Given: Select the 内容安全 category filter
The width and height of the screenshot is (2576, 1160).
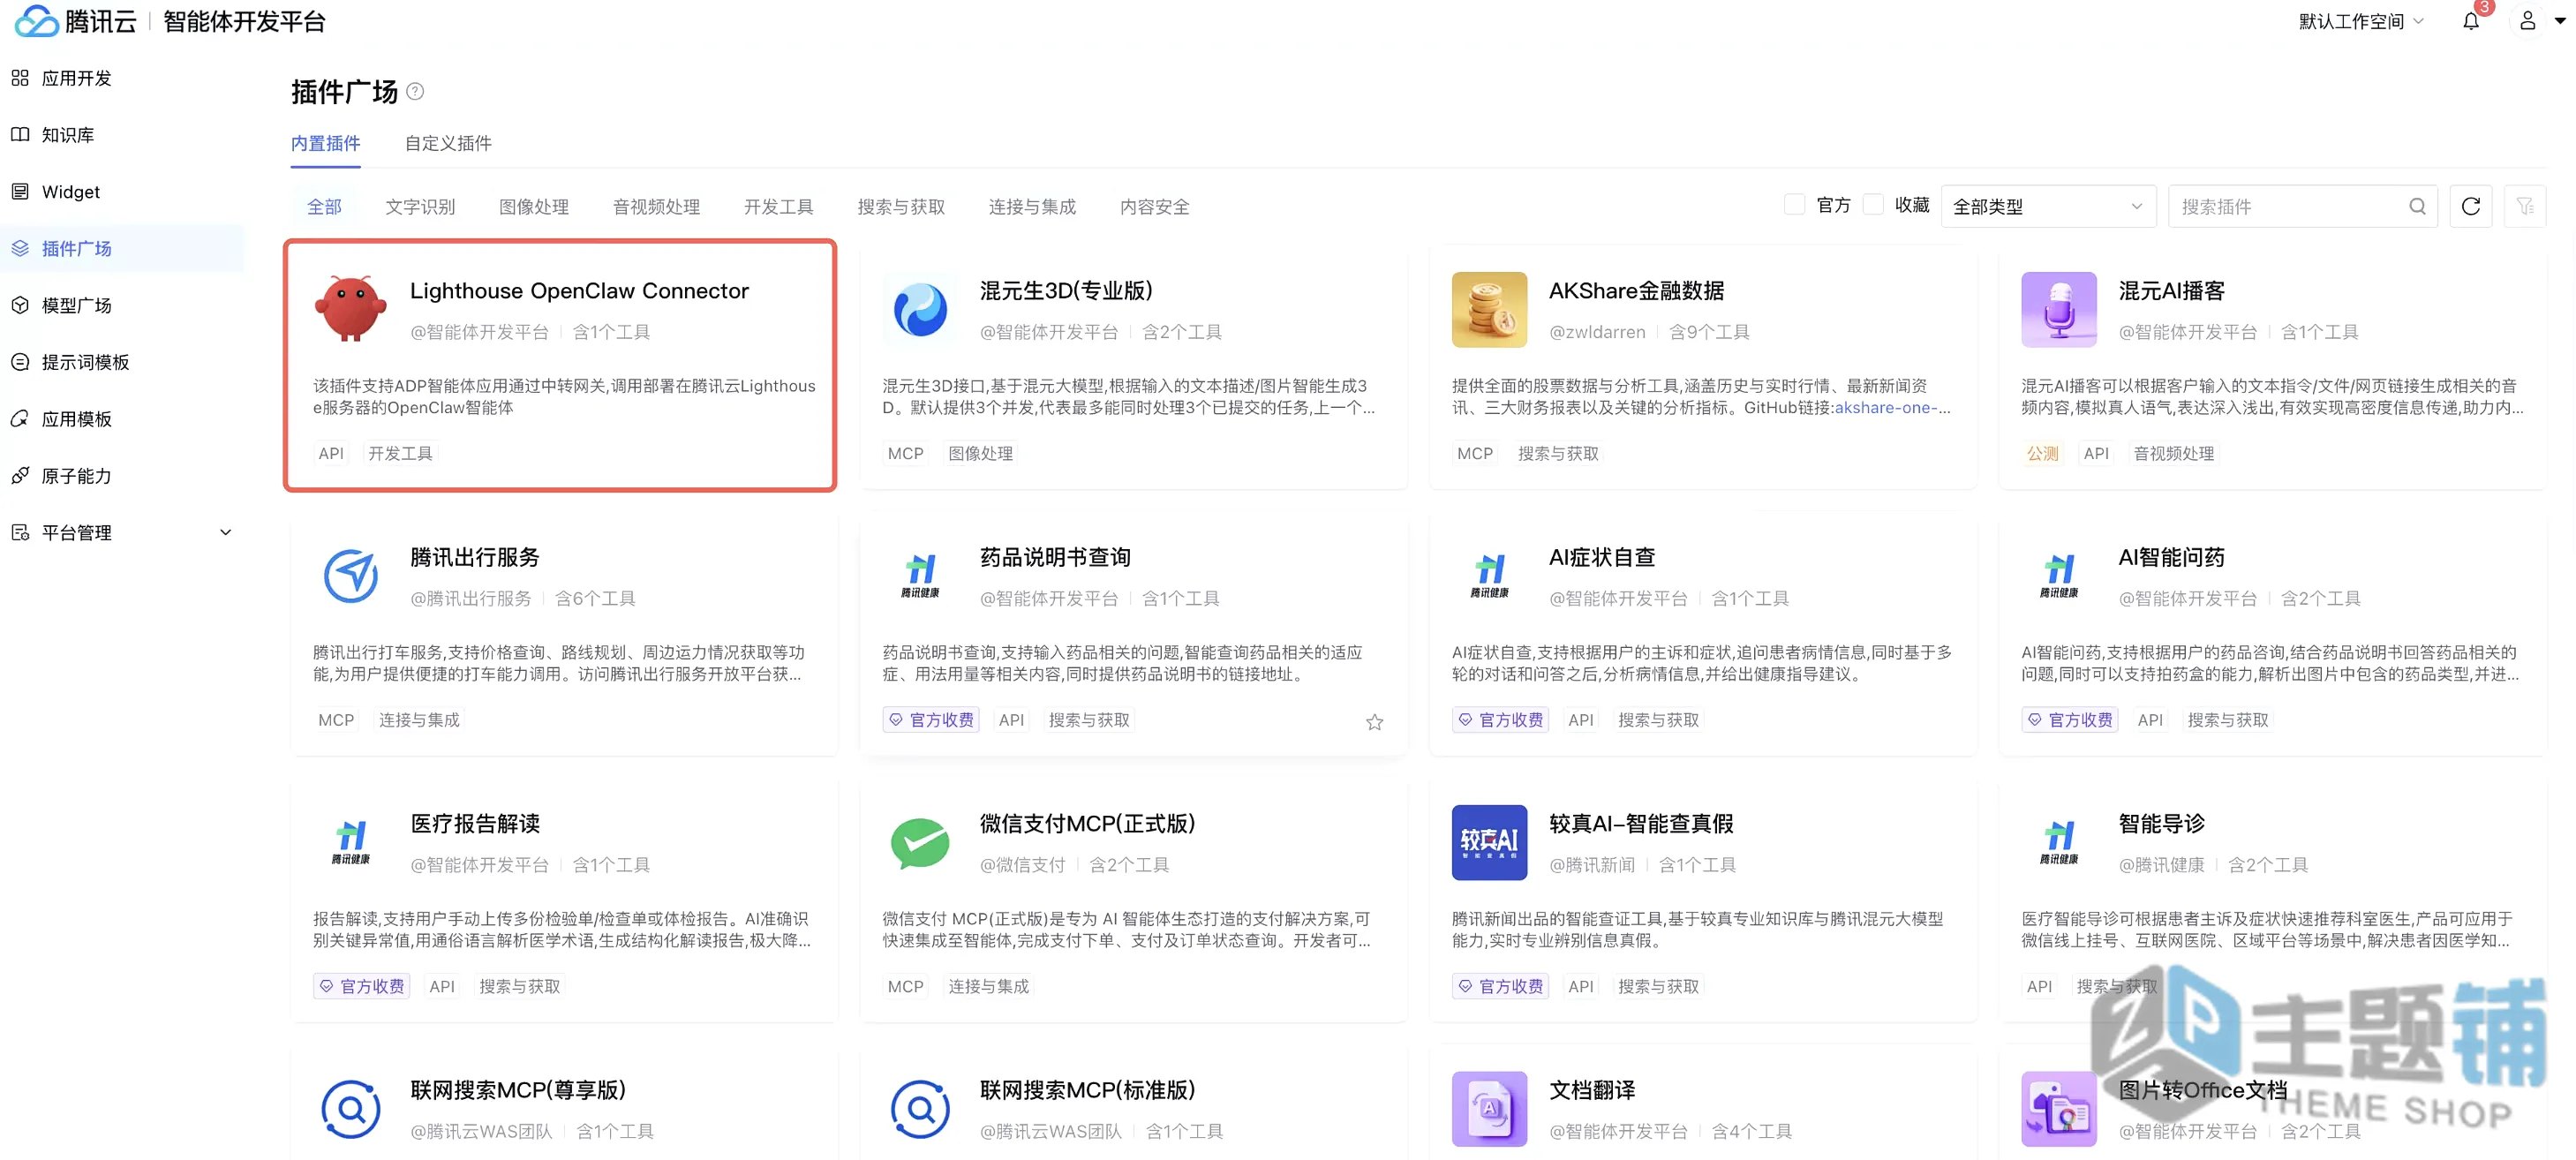Looking at the screenshot, I should click(1154, 206).
